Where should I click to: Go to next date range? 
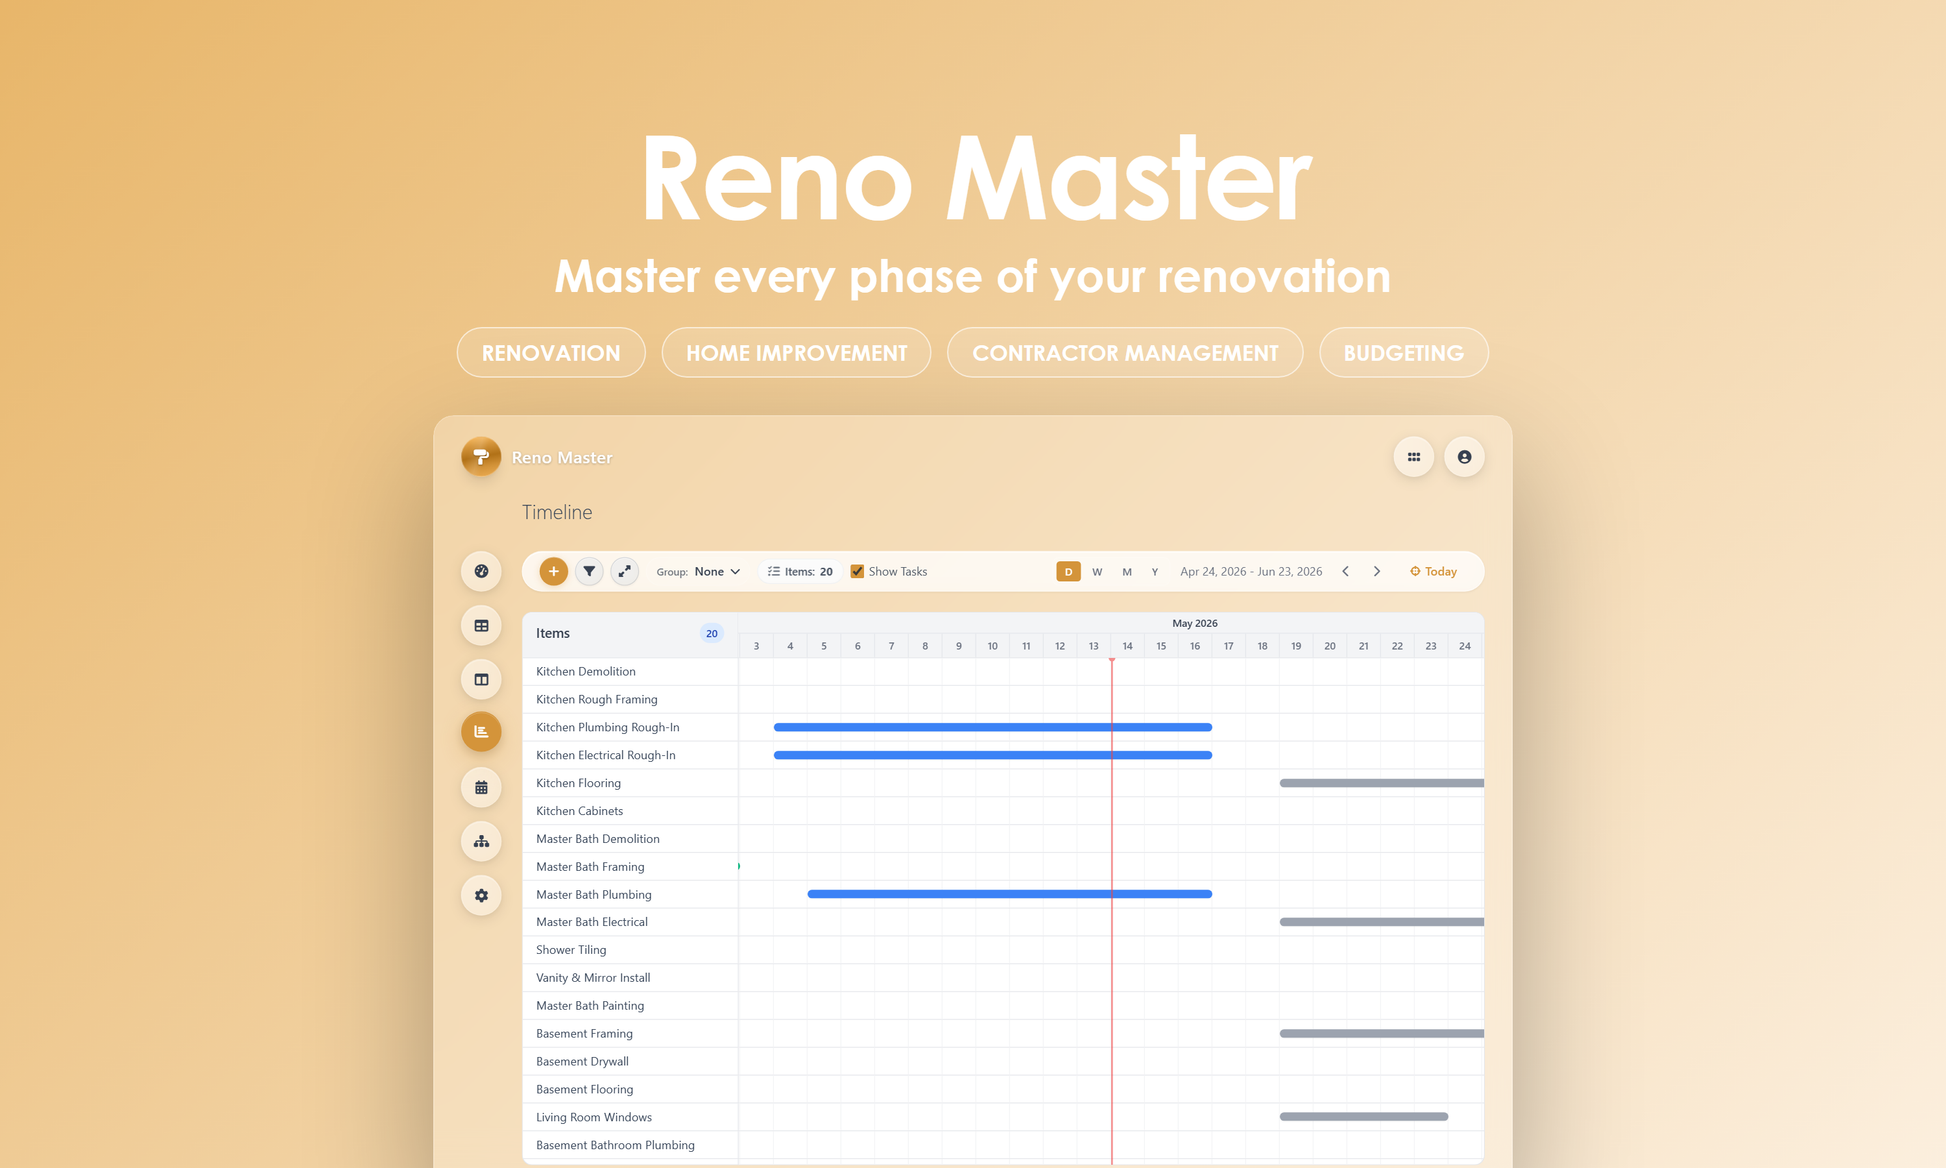1377,571
